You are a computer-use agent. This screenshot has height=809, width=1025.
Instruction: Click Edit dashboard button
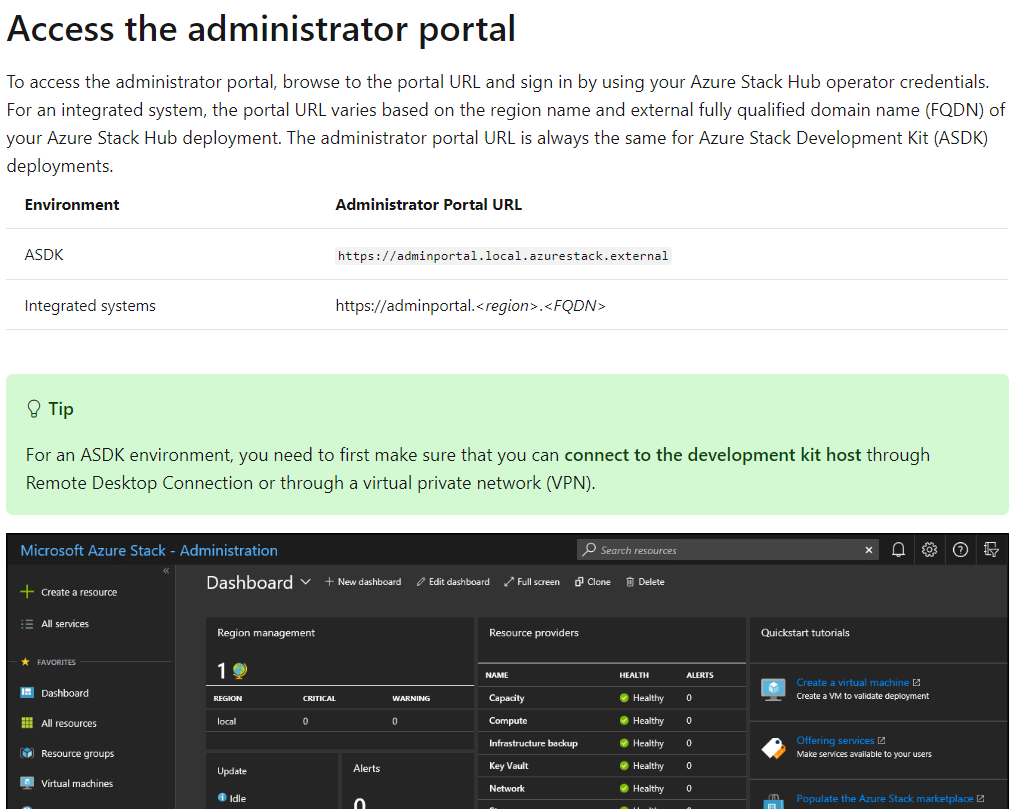click(x=453, y=582)
